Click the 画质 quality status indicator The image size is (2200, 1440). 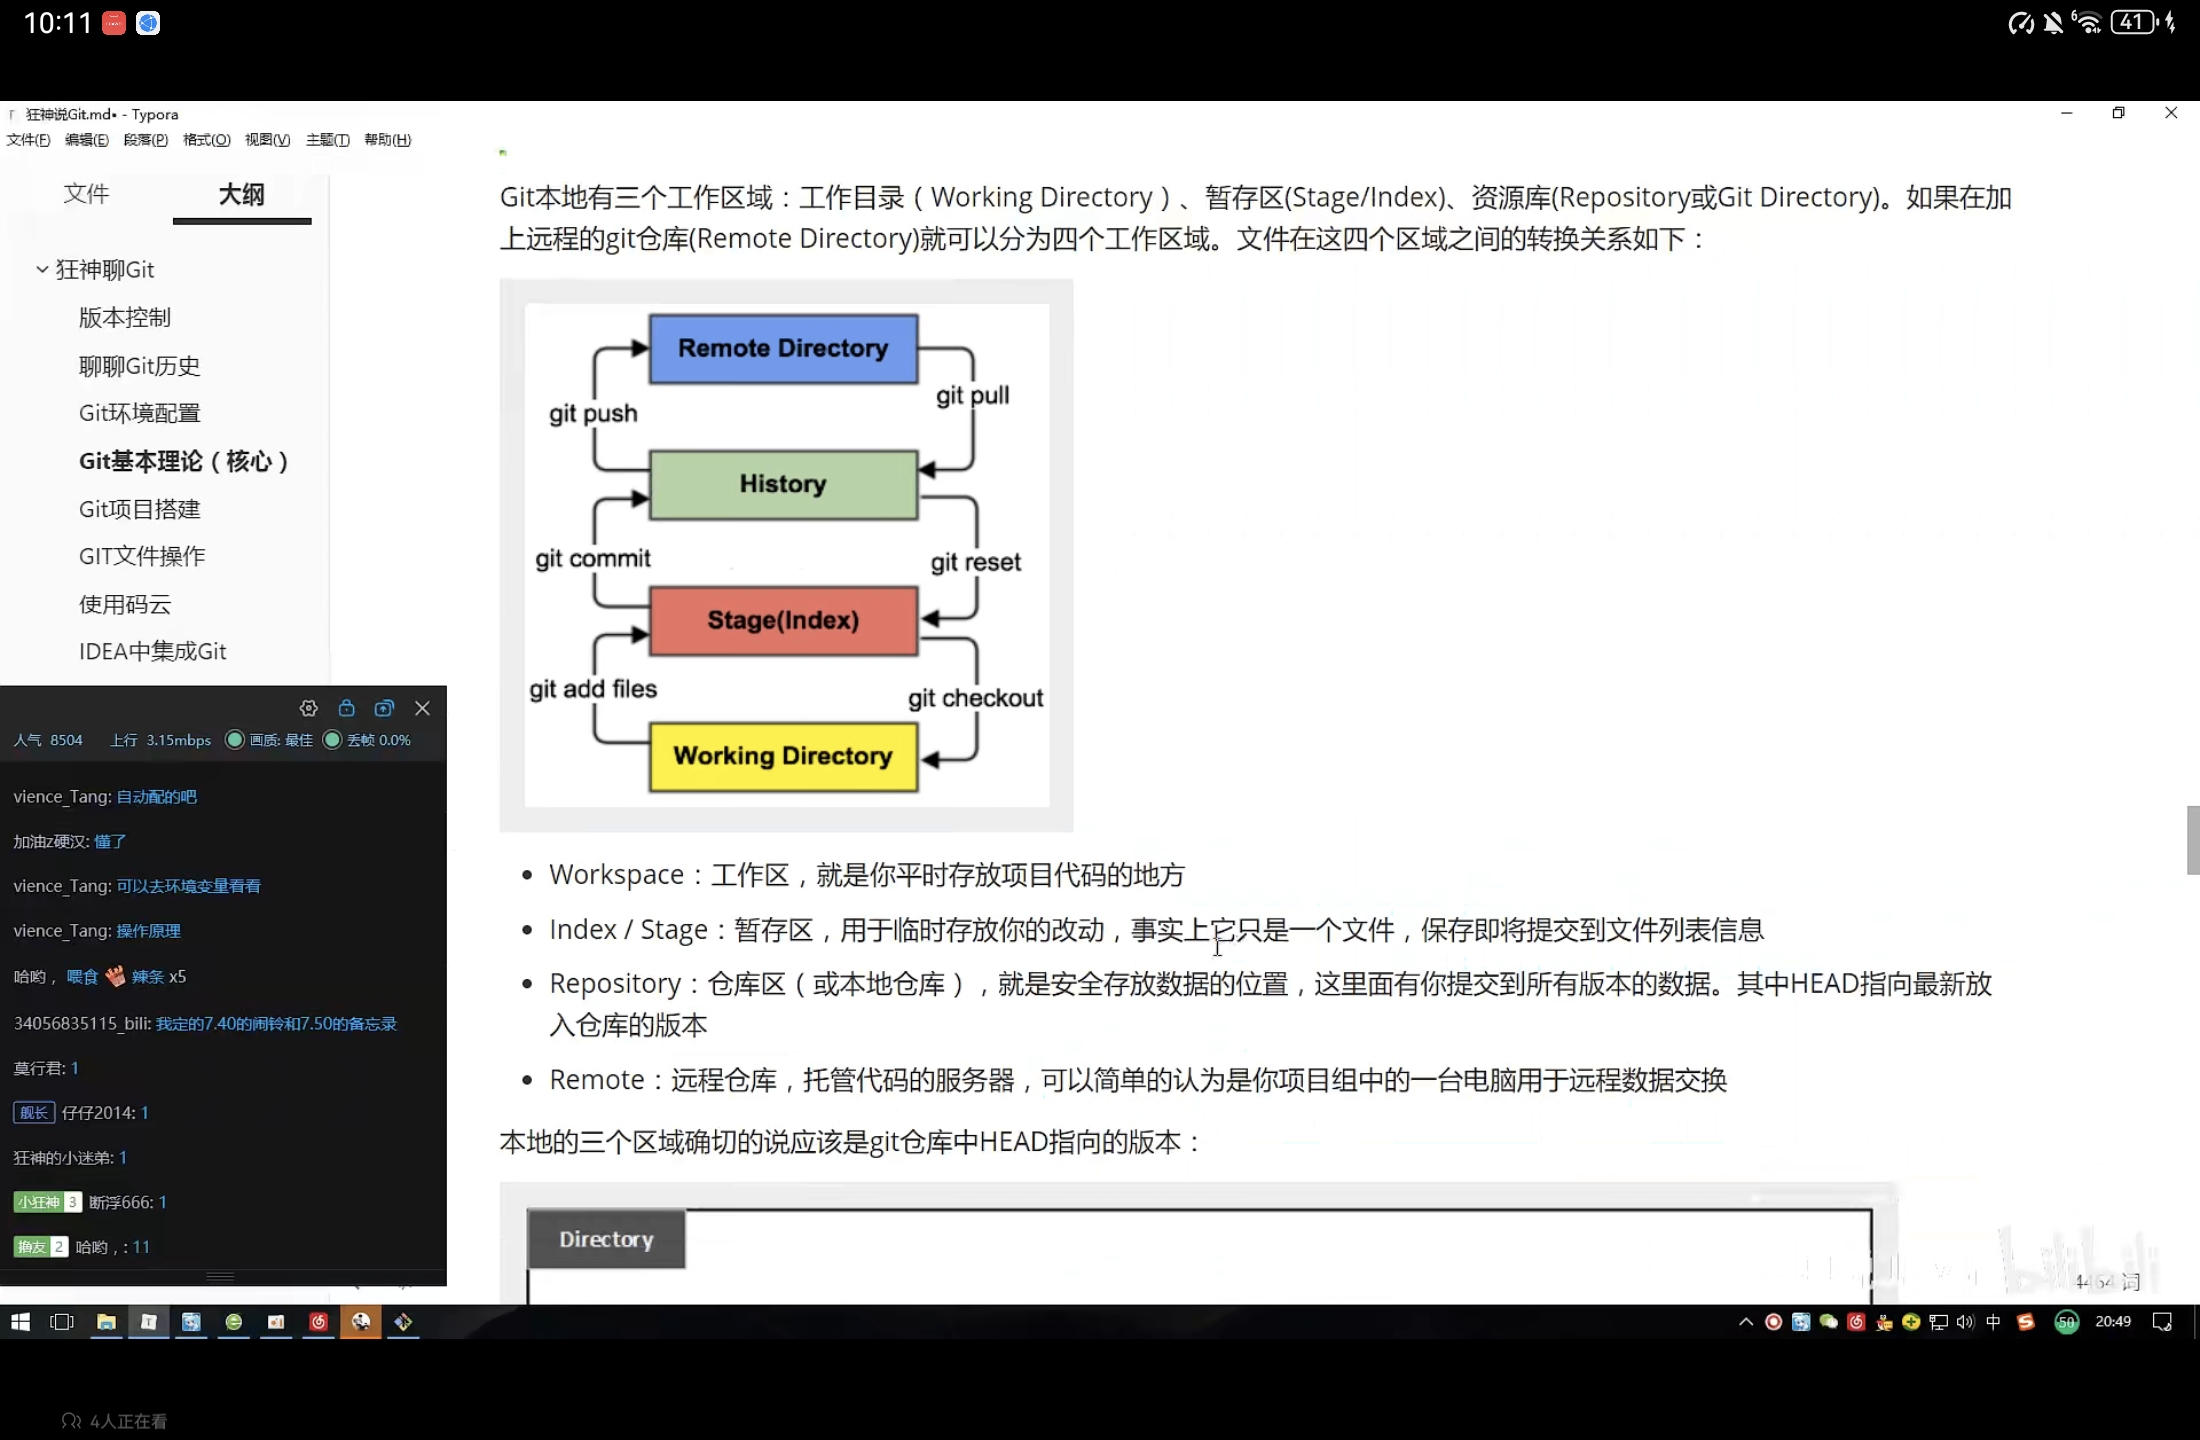click(270, 740)
